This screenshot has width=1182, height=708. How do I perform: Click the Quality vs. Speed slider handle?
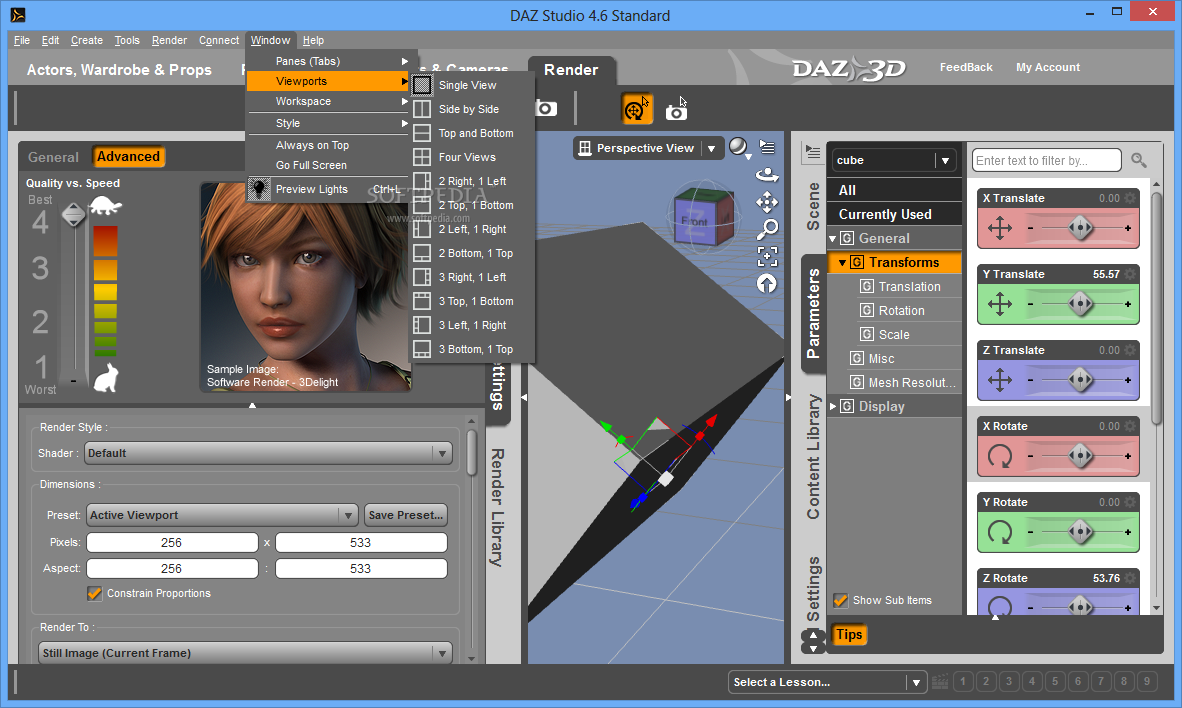pos(73,215)
